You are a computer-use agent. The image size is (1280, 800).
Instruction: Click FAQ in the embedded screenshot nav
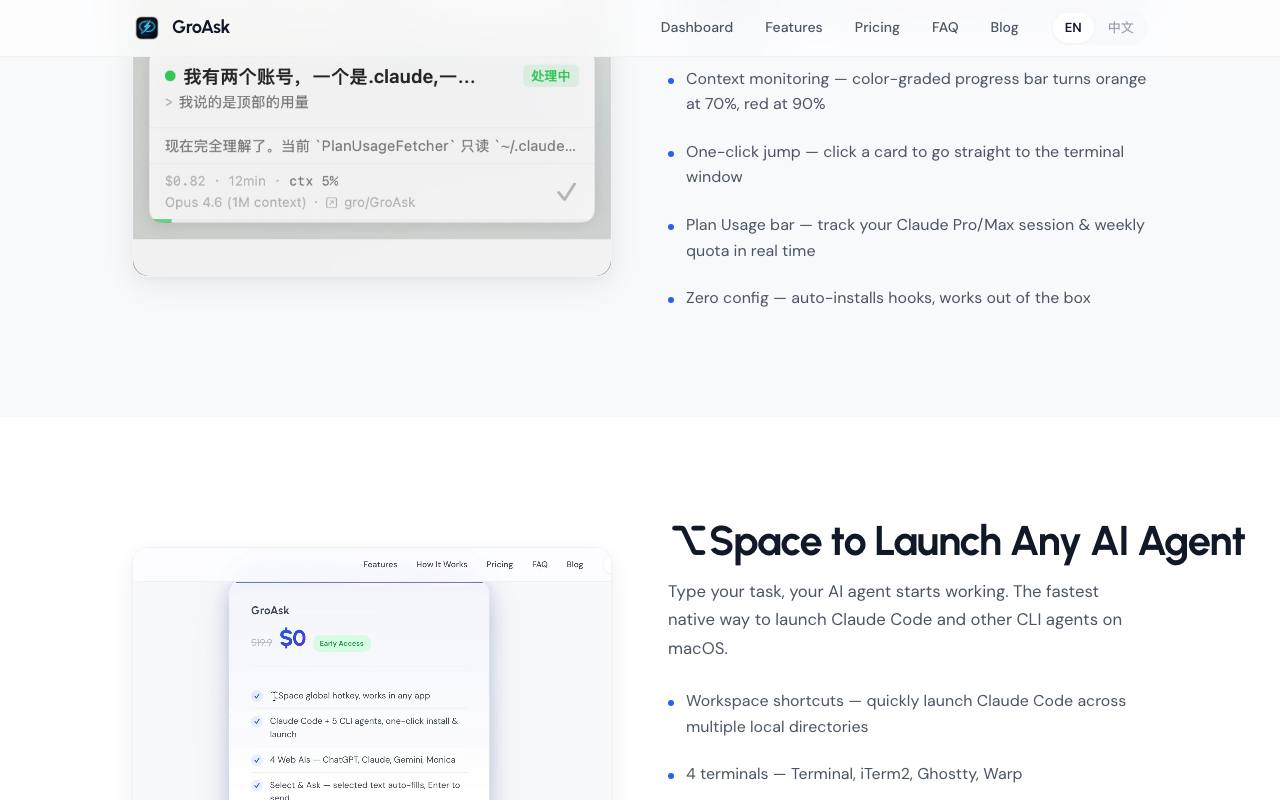pyautogui.click(x=540, y=564)
